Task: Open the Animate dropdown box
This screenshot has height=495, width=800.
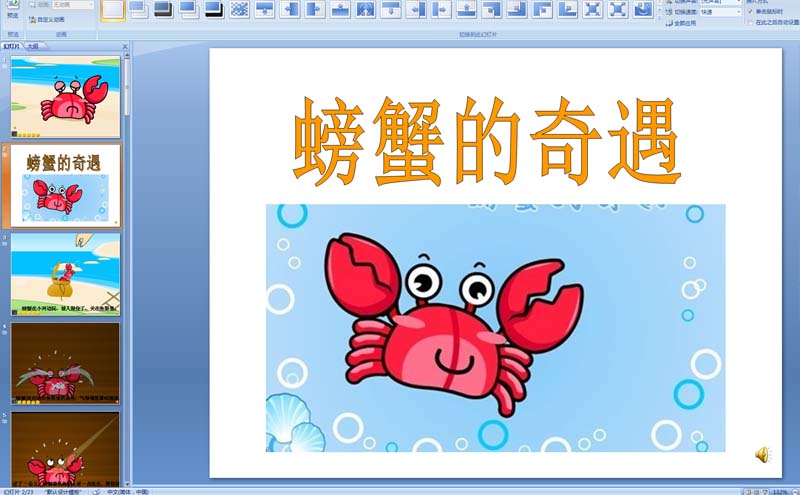Action: (x=73, y=5)
